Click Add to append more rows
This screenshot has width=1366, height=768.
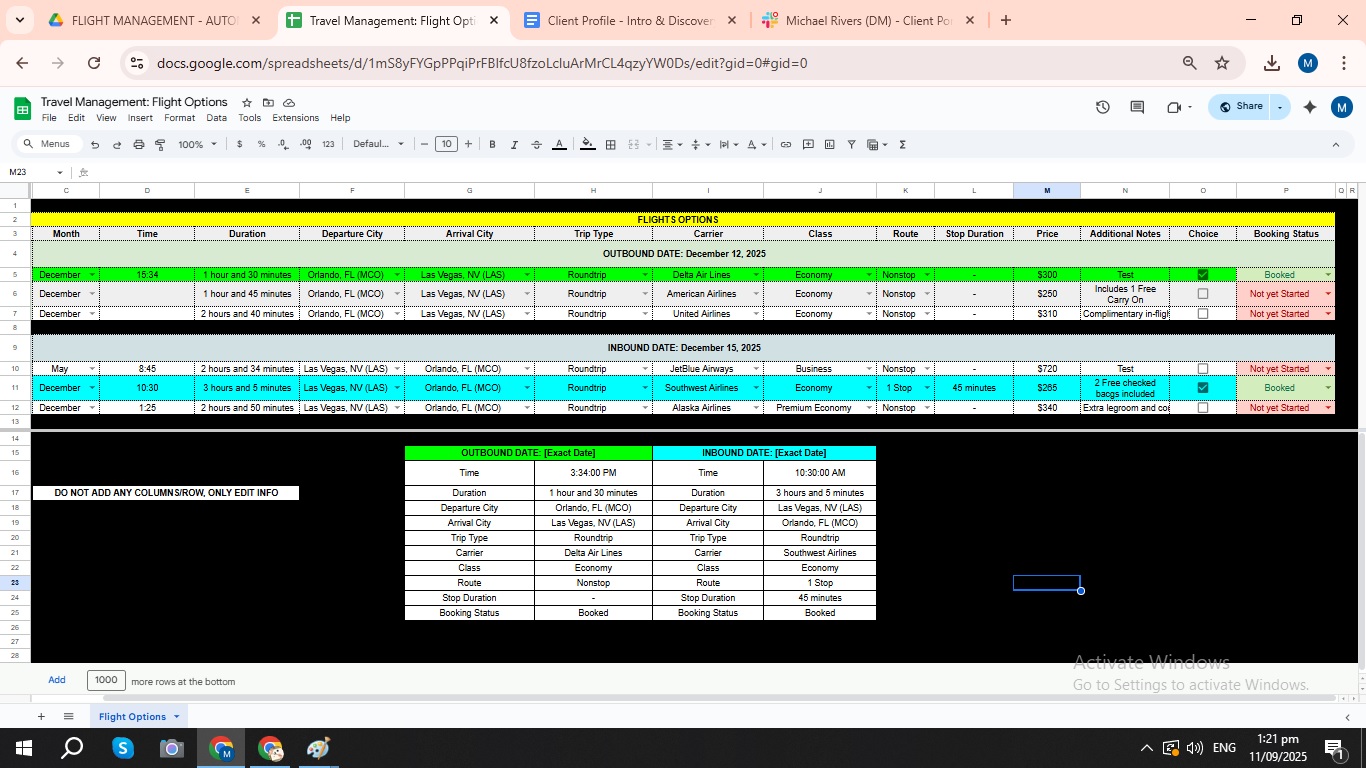click(x=57, y=680)
